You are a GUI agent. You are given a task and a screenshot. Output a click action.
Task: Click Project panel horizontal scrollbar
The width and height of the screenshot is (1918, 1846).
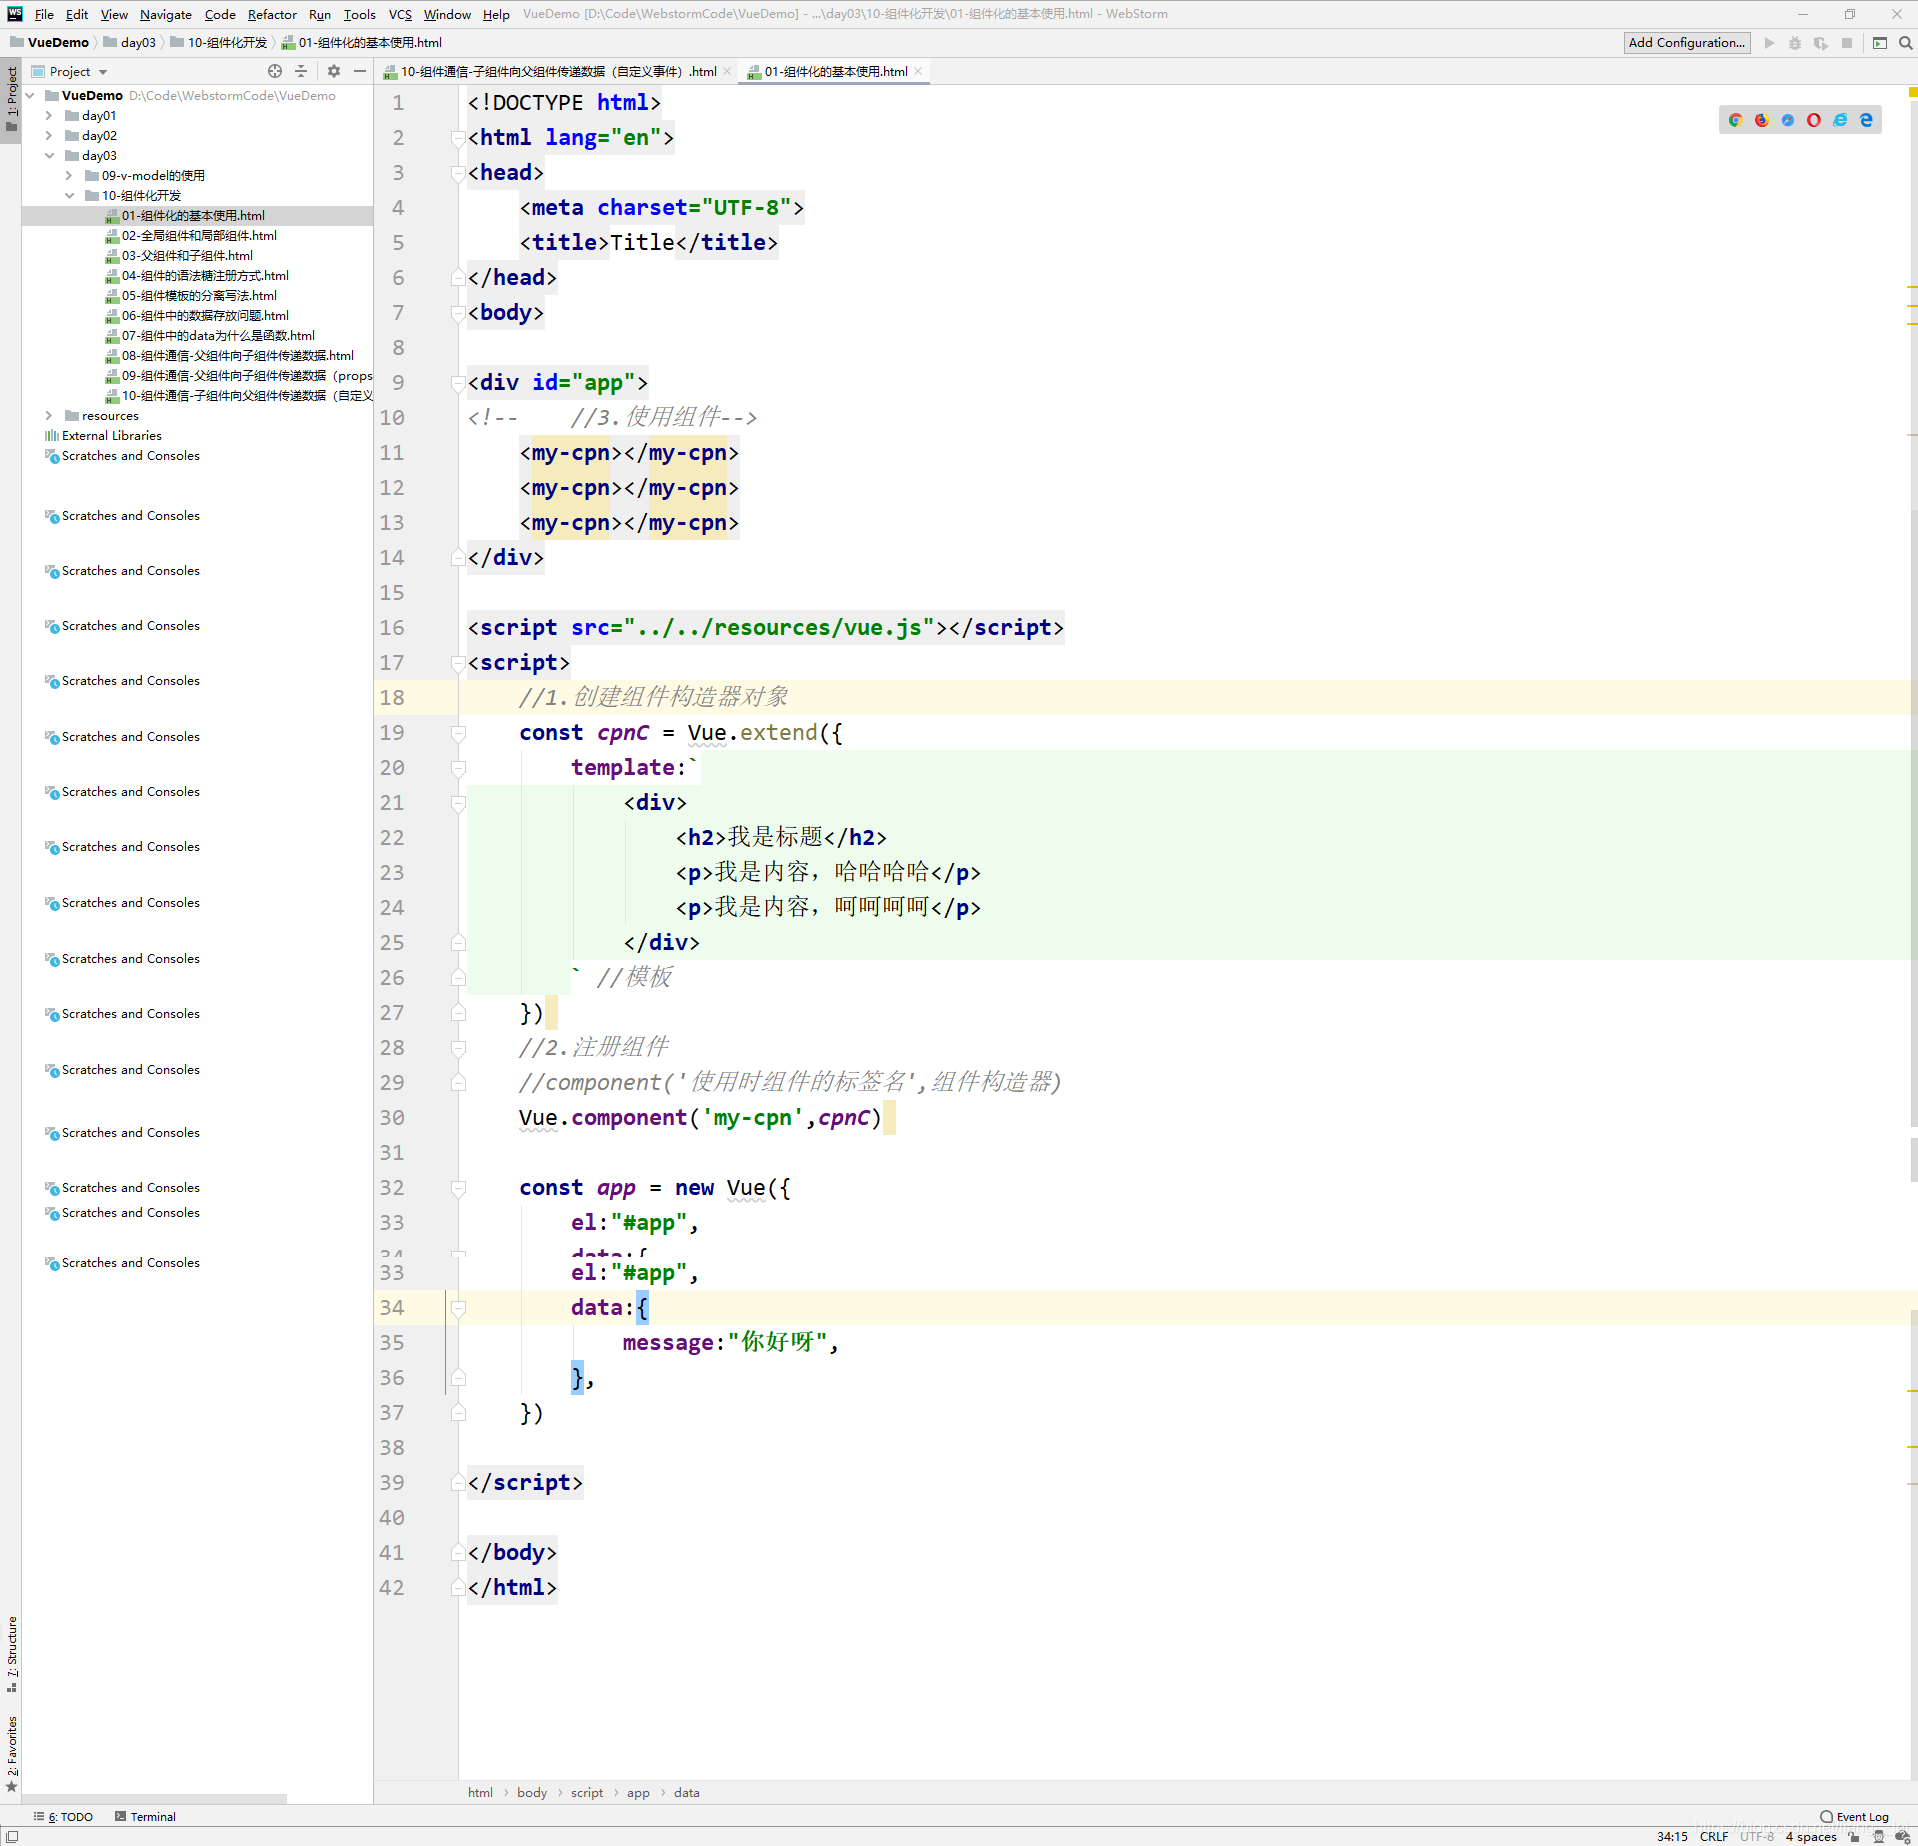point(153,1799)
